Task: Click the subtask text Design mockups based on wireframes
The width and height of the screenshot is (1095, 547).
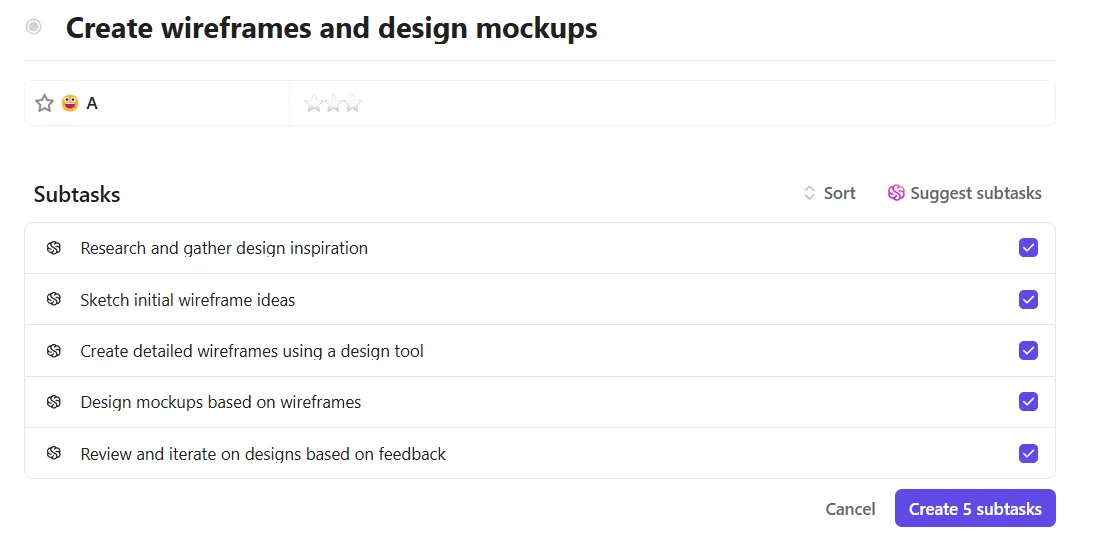Action: coord(221,402)
